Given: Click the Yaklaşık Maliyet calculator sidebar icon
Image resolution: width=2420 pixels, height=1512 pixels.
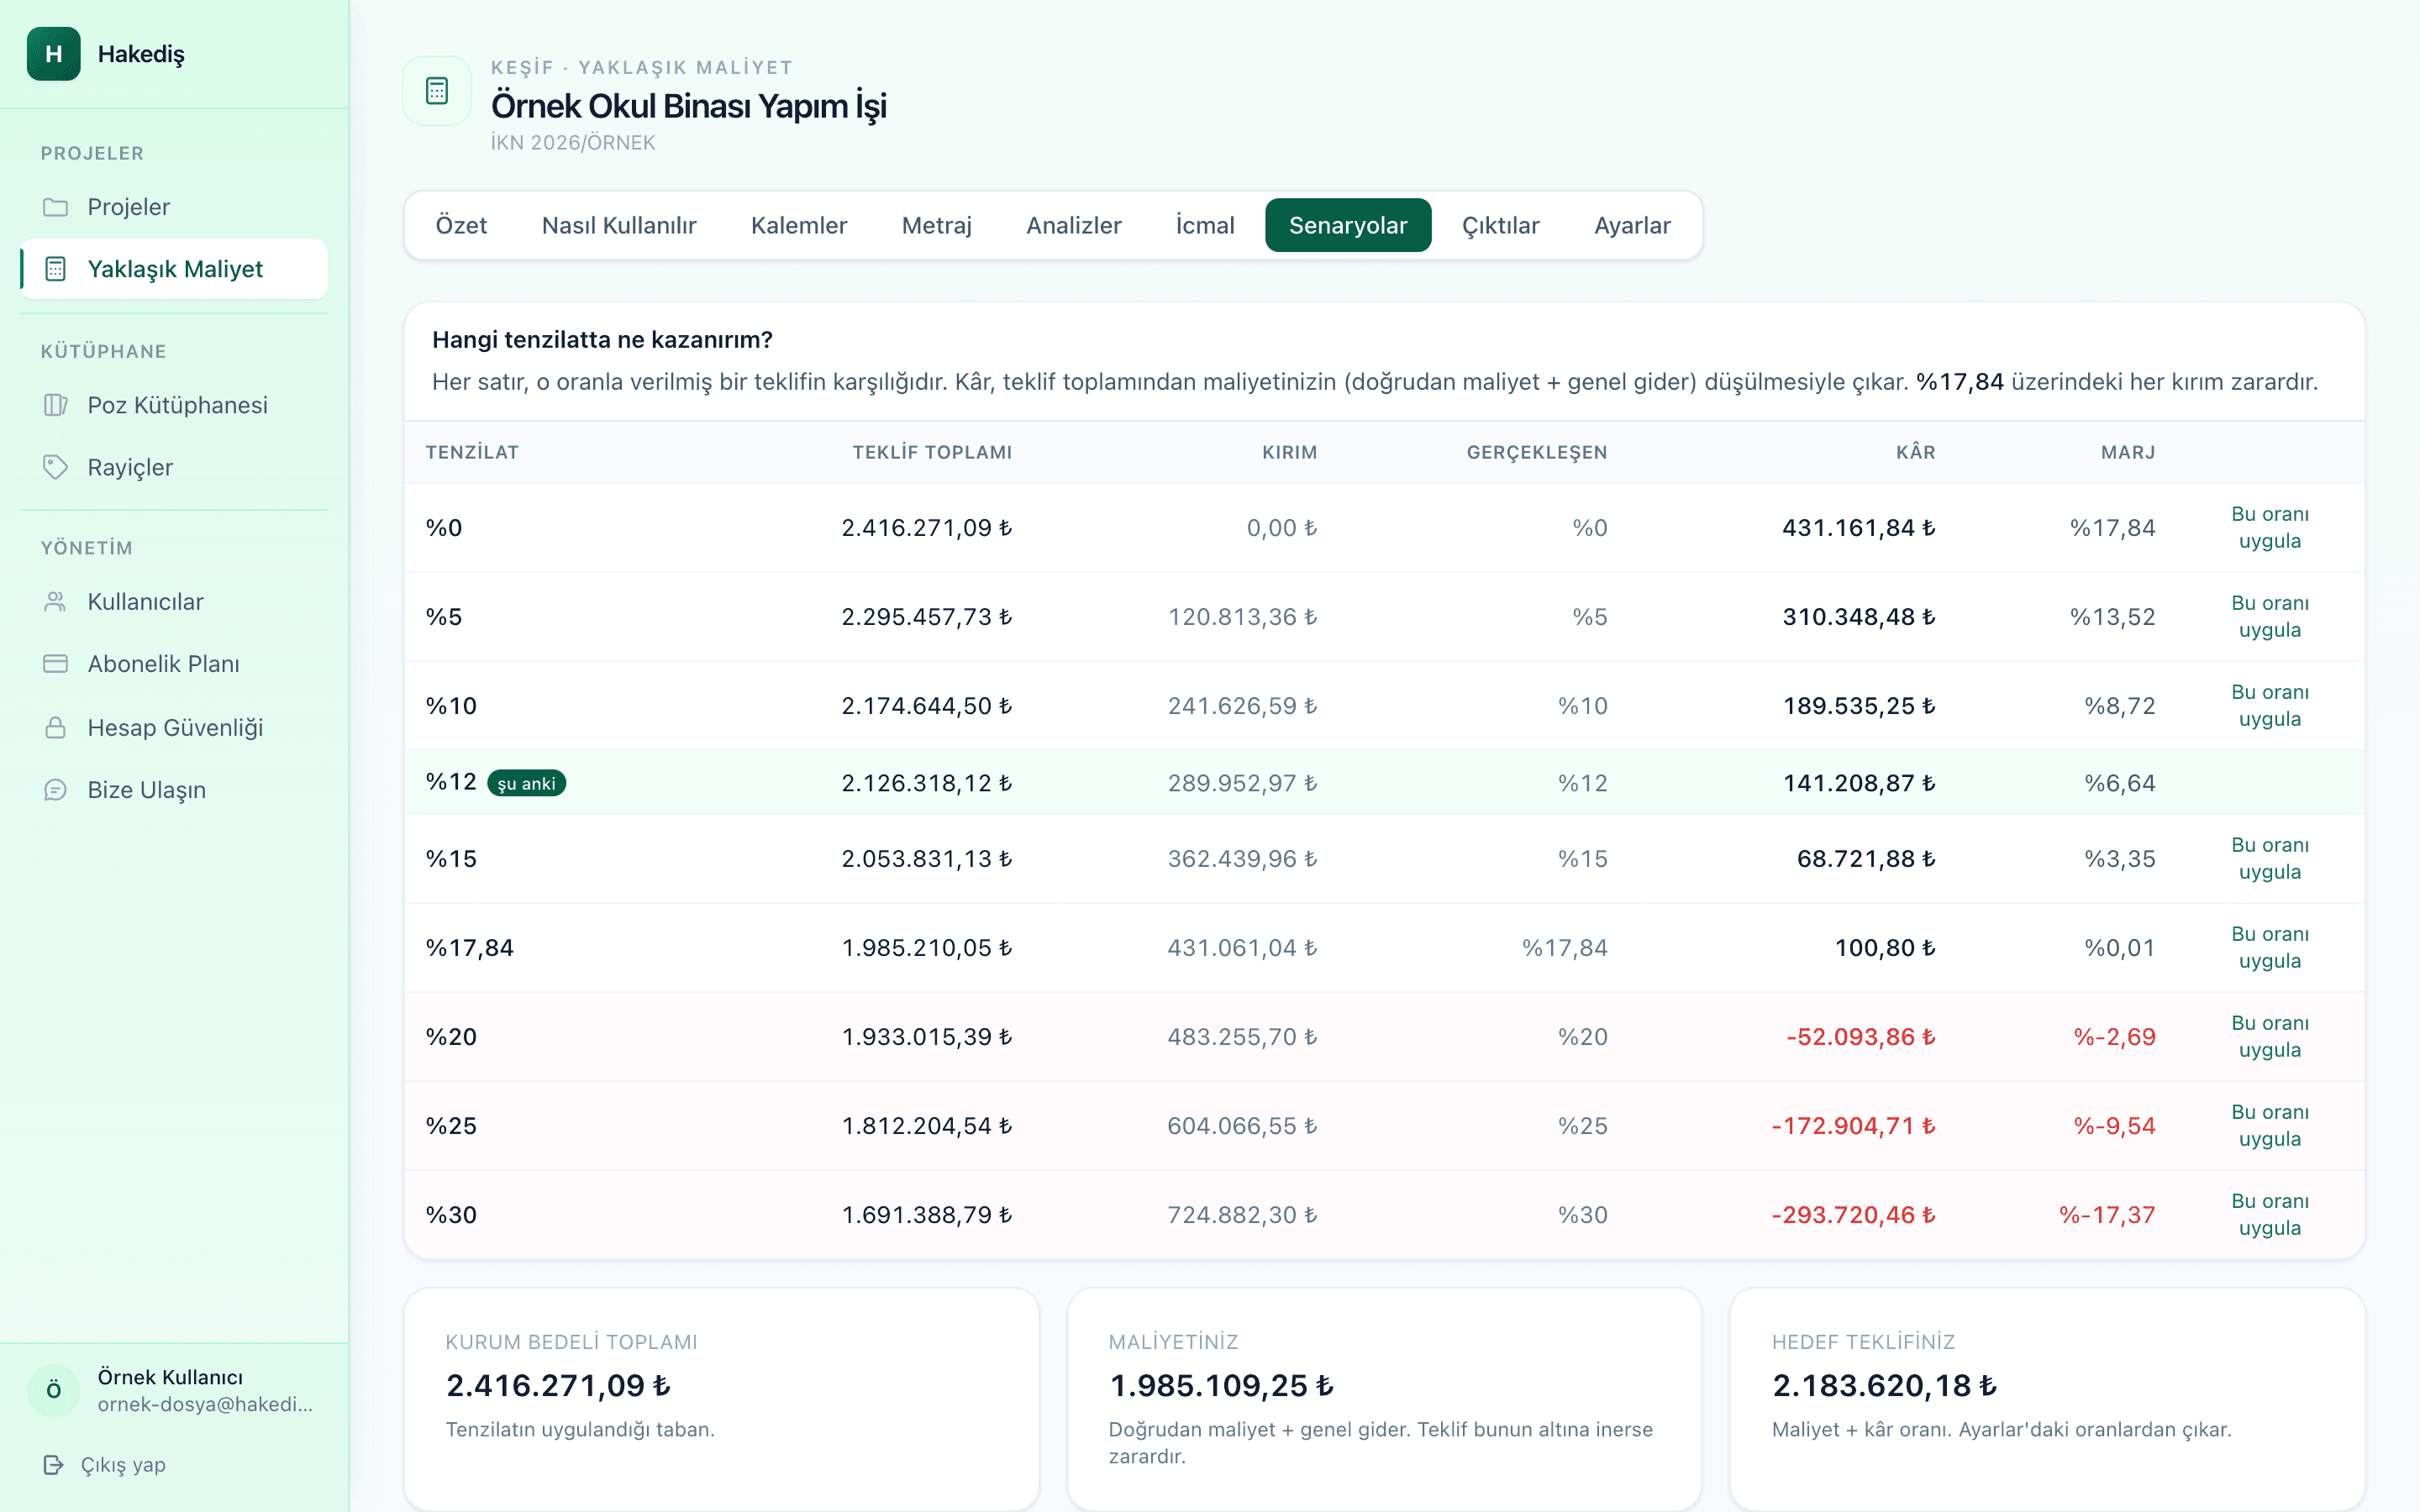Looking at the screenshot, I should pos(56,269).
